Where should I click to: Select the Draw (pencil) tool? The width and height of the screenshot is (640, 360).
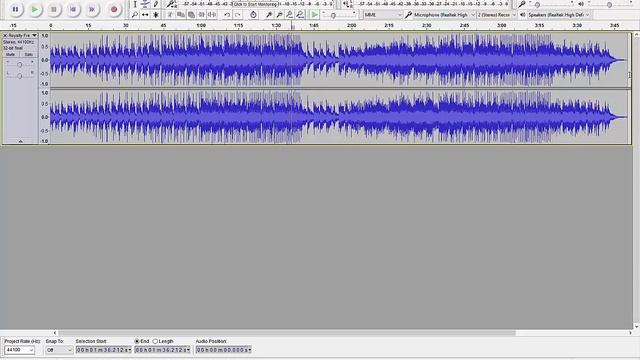[x=156, y=4]
